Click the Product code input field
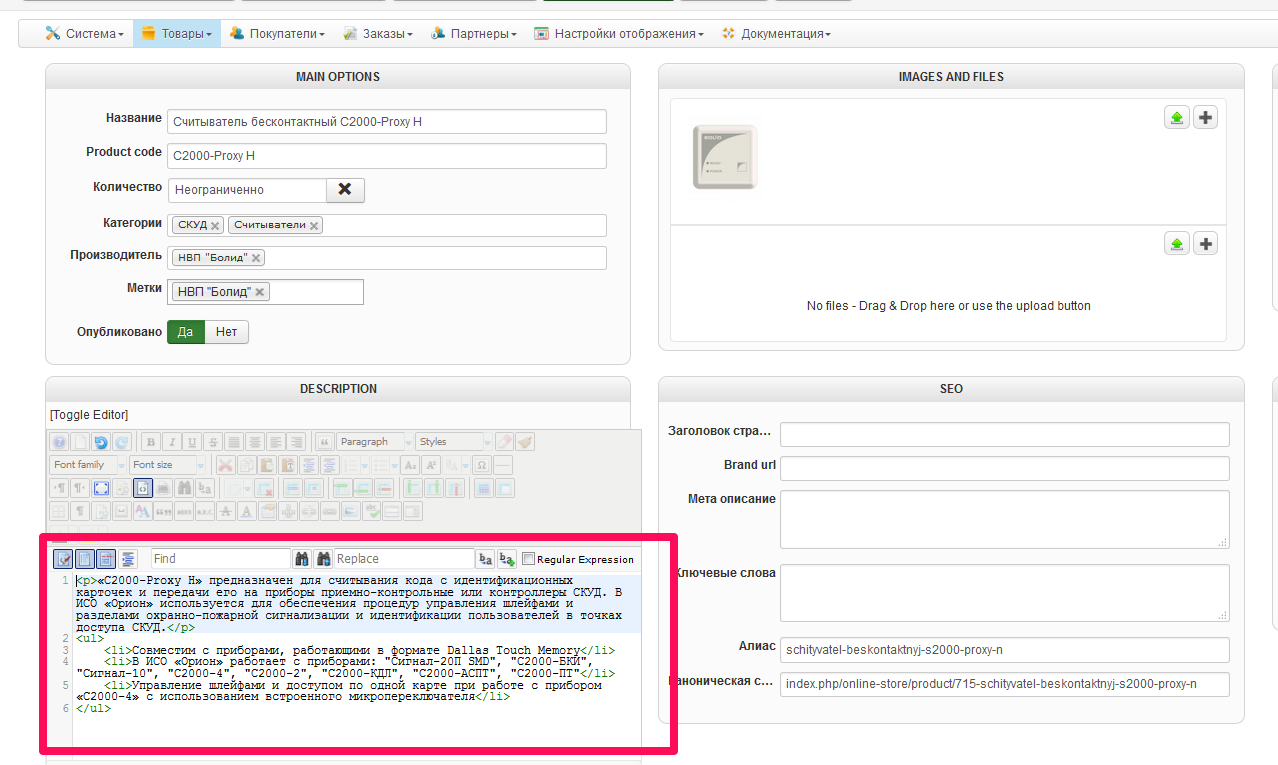 point(387,156)
